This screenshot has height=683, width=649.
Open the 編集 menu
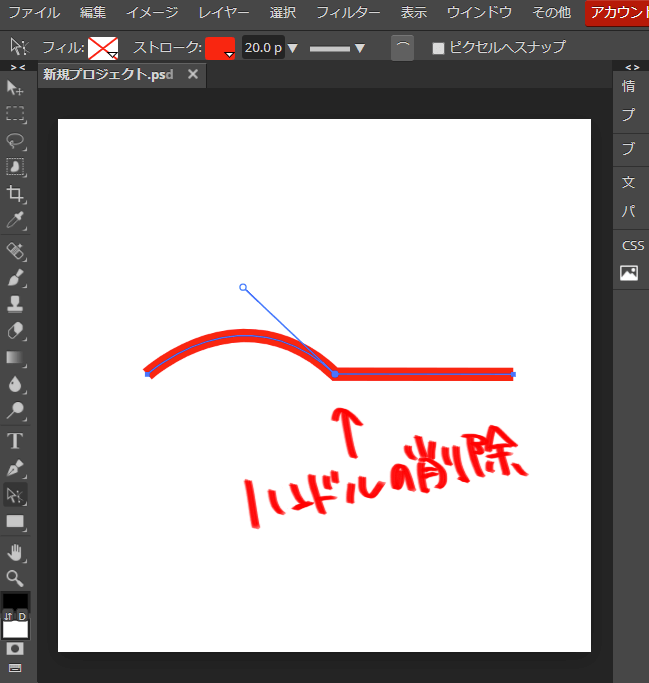[93, 13]
